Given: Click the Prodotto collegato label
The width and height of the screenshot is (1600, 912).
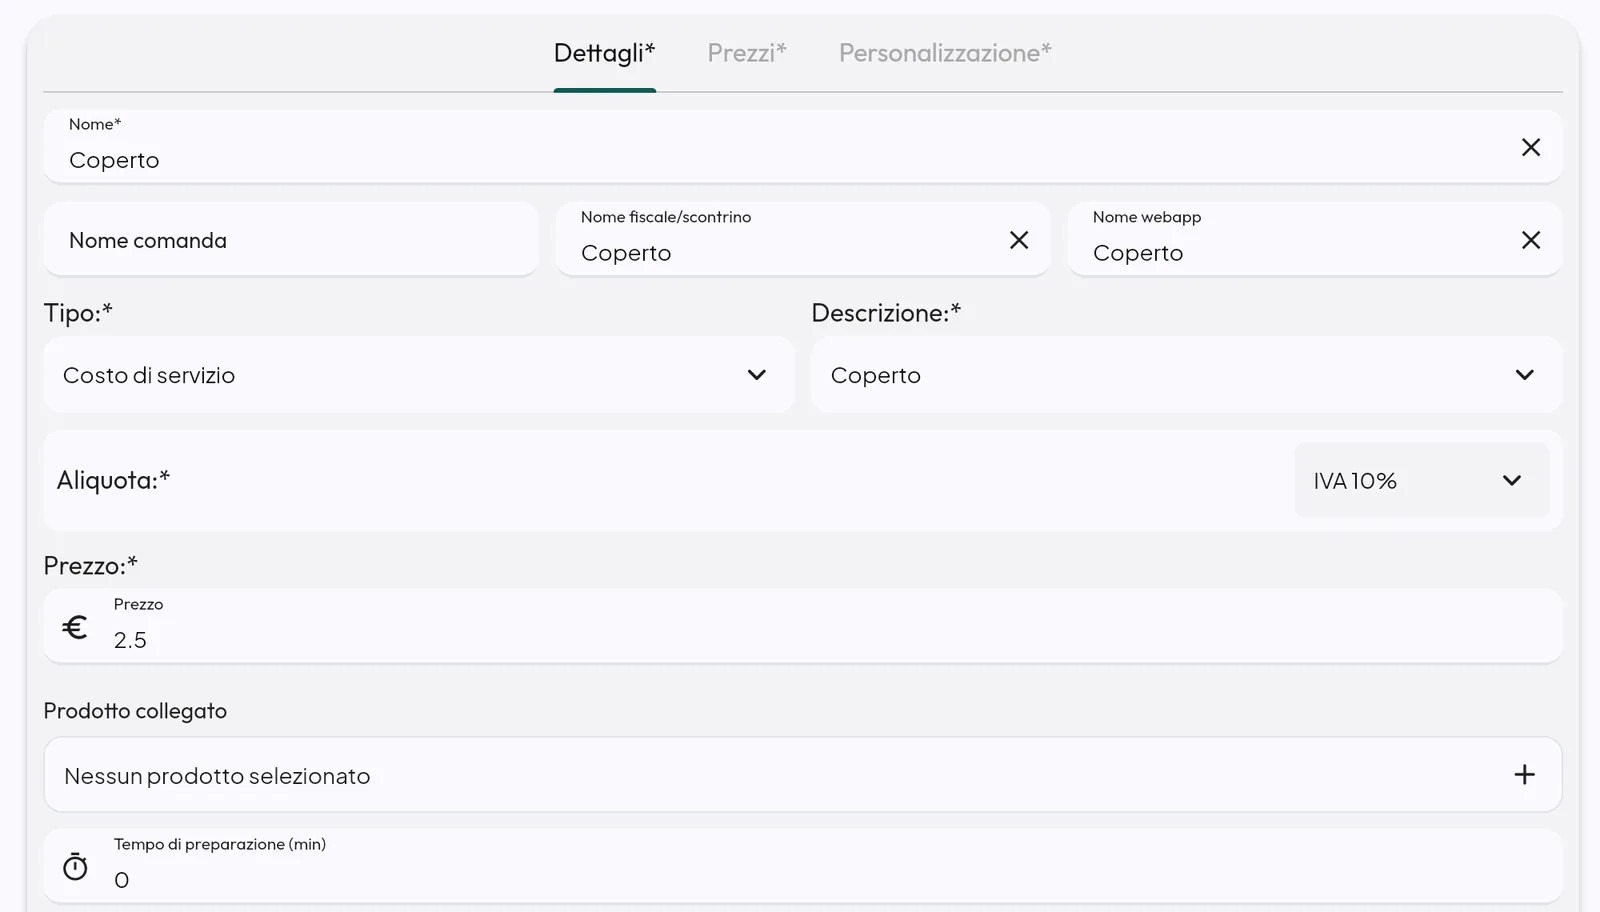Looking at the screenshot, I should tap(135, 711).
